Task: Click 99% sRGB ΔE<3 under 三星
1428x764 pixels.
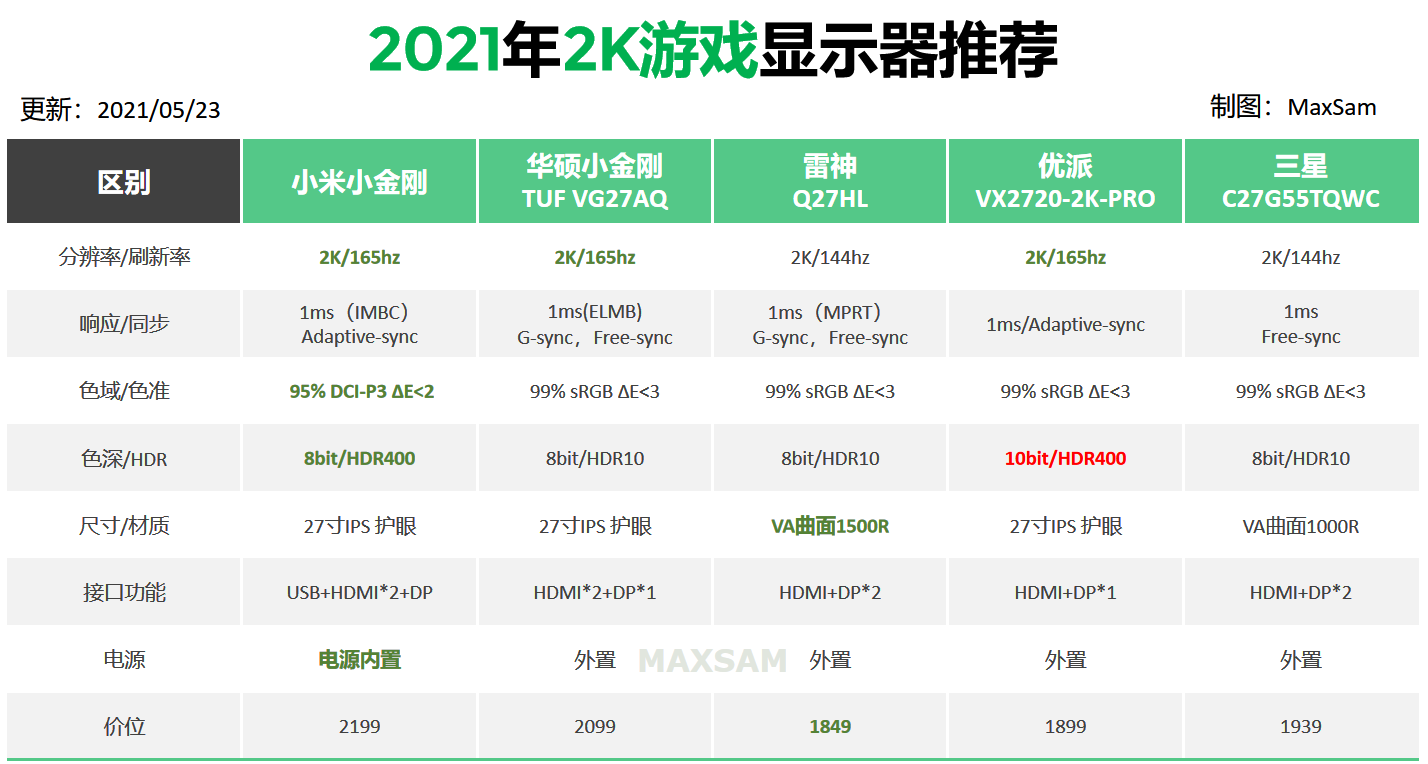Action: tap(1301, 391)
